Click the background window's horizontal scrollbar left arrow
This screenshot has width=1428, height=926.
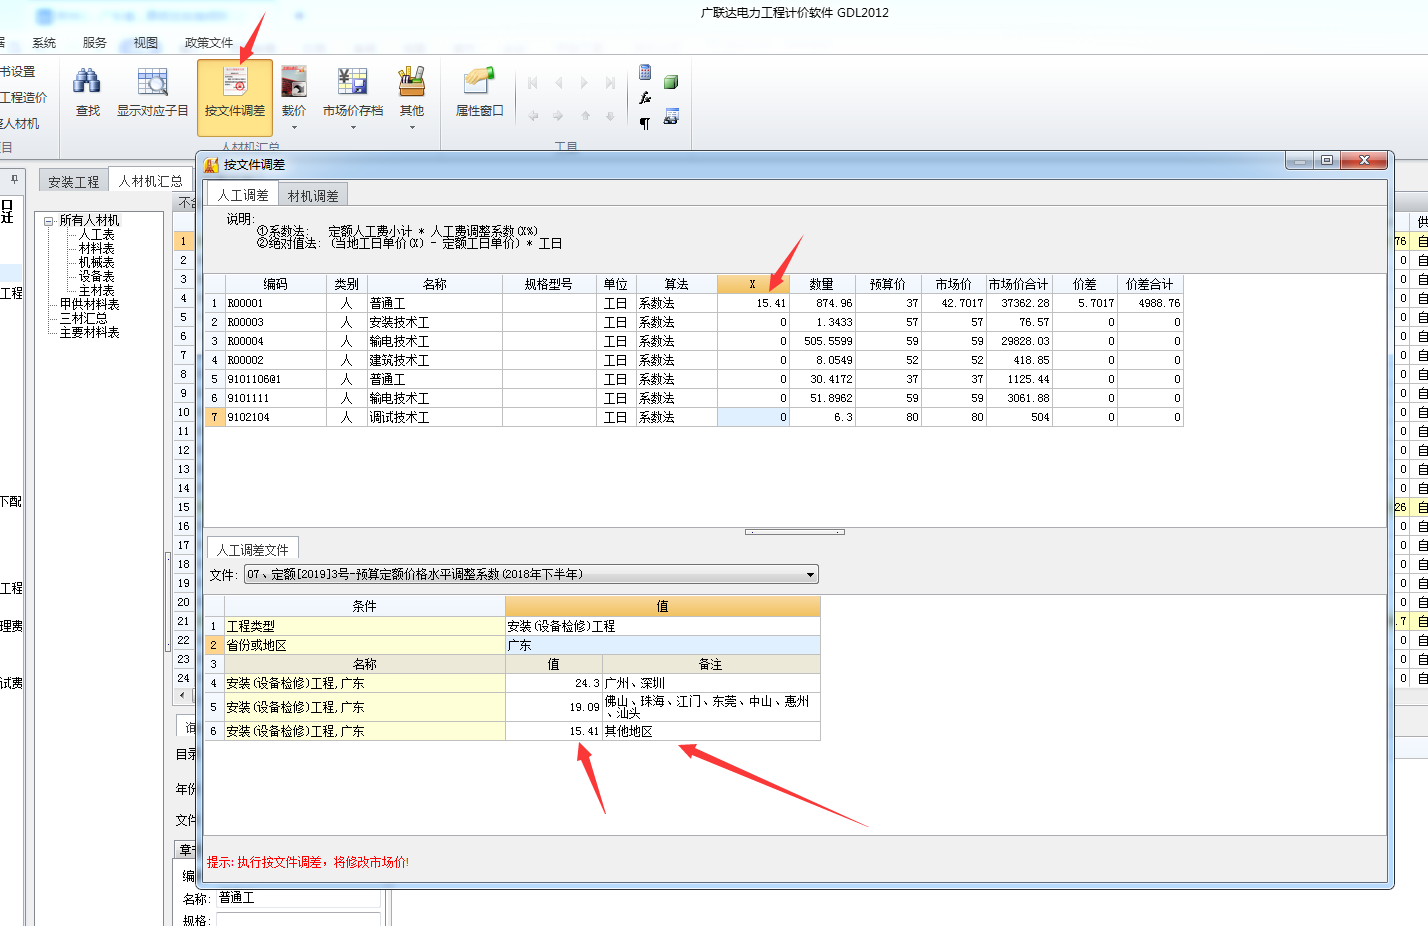(182, 694)
